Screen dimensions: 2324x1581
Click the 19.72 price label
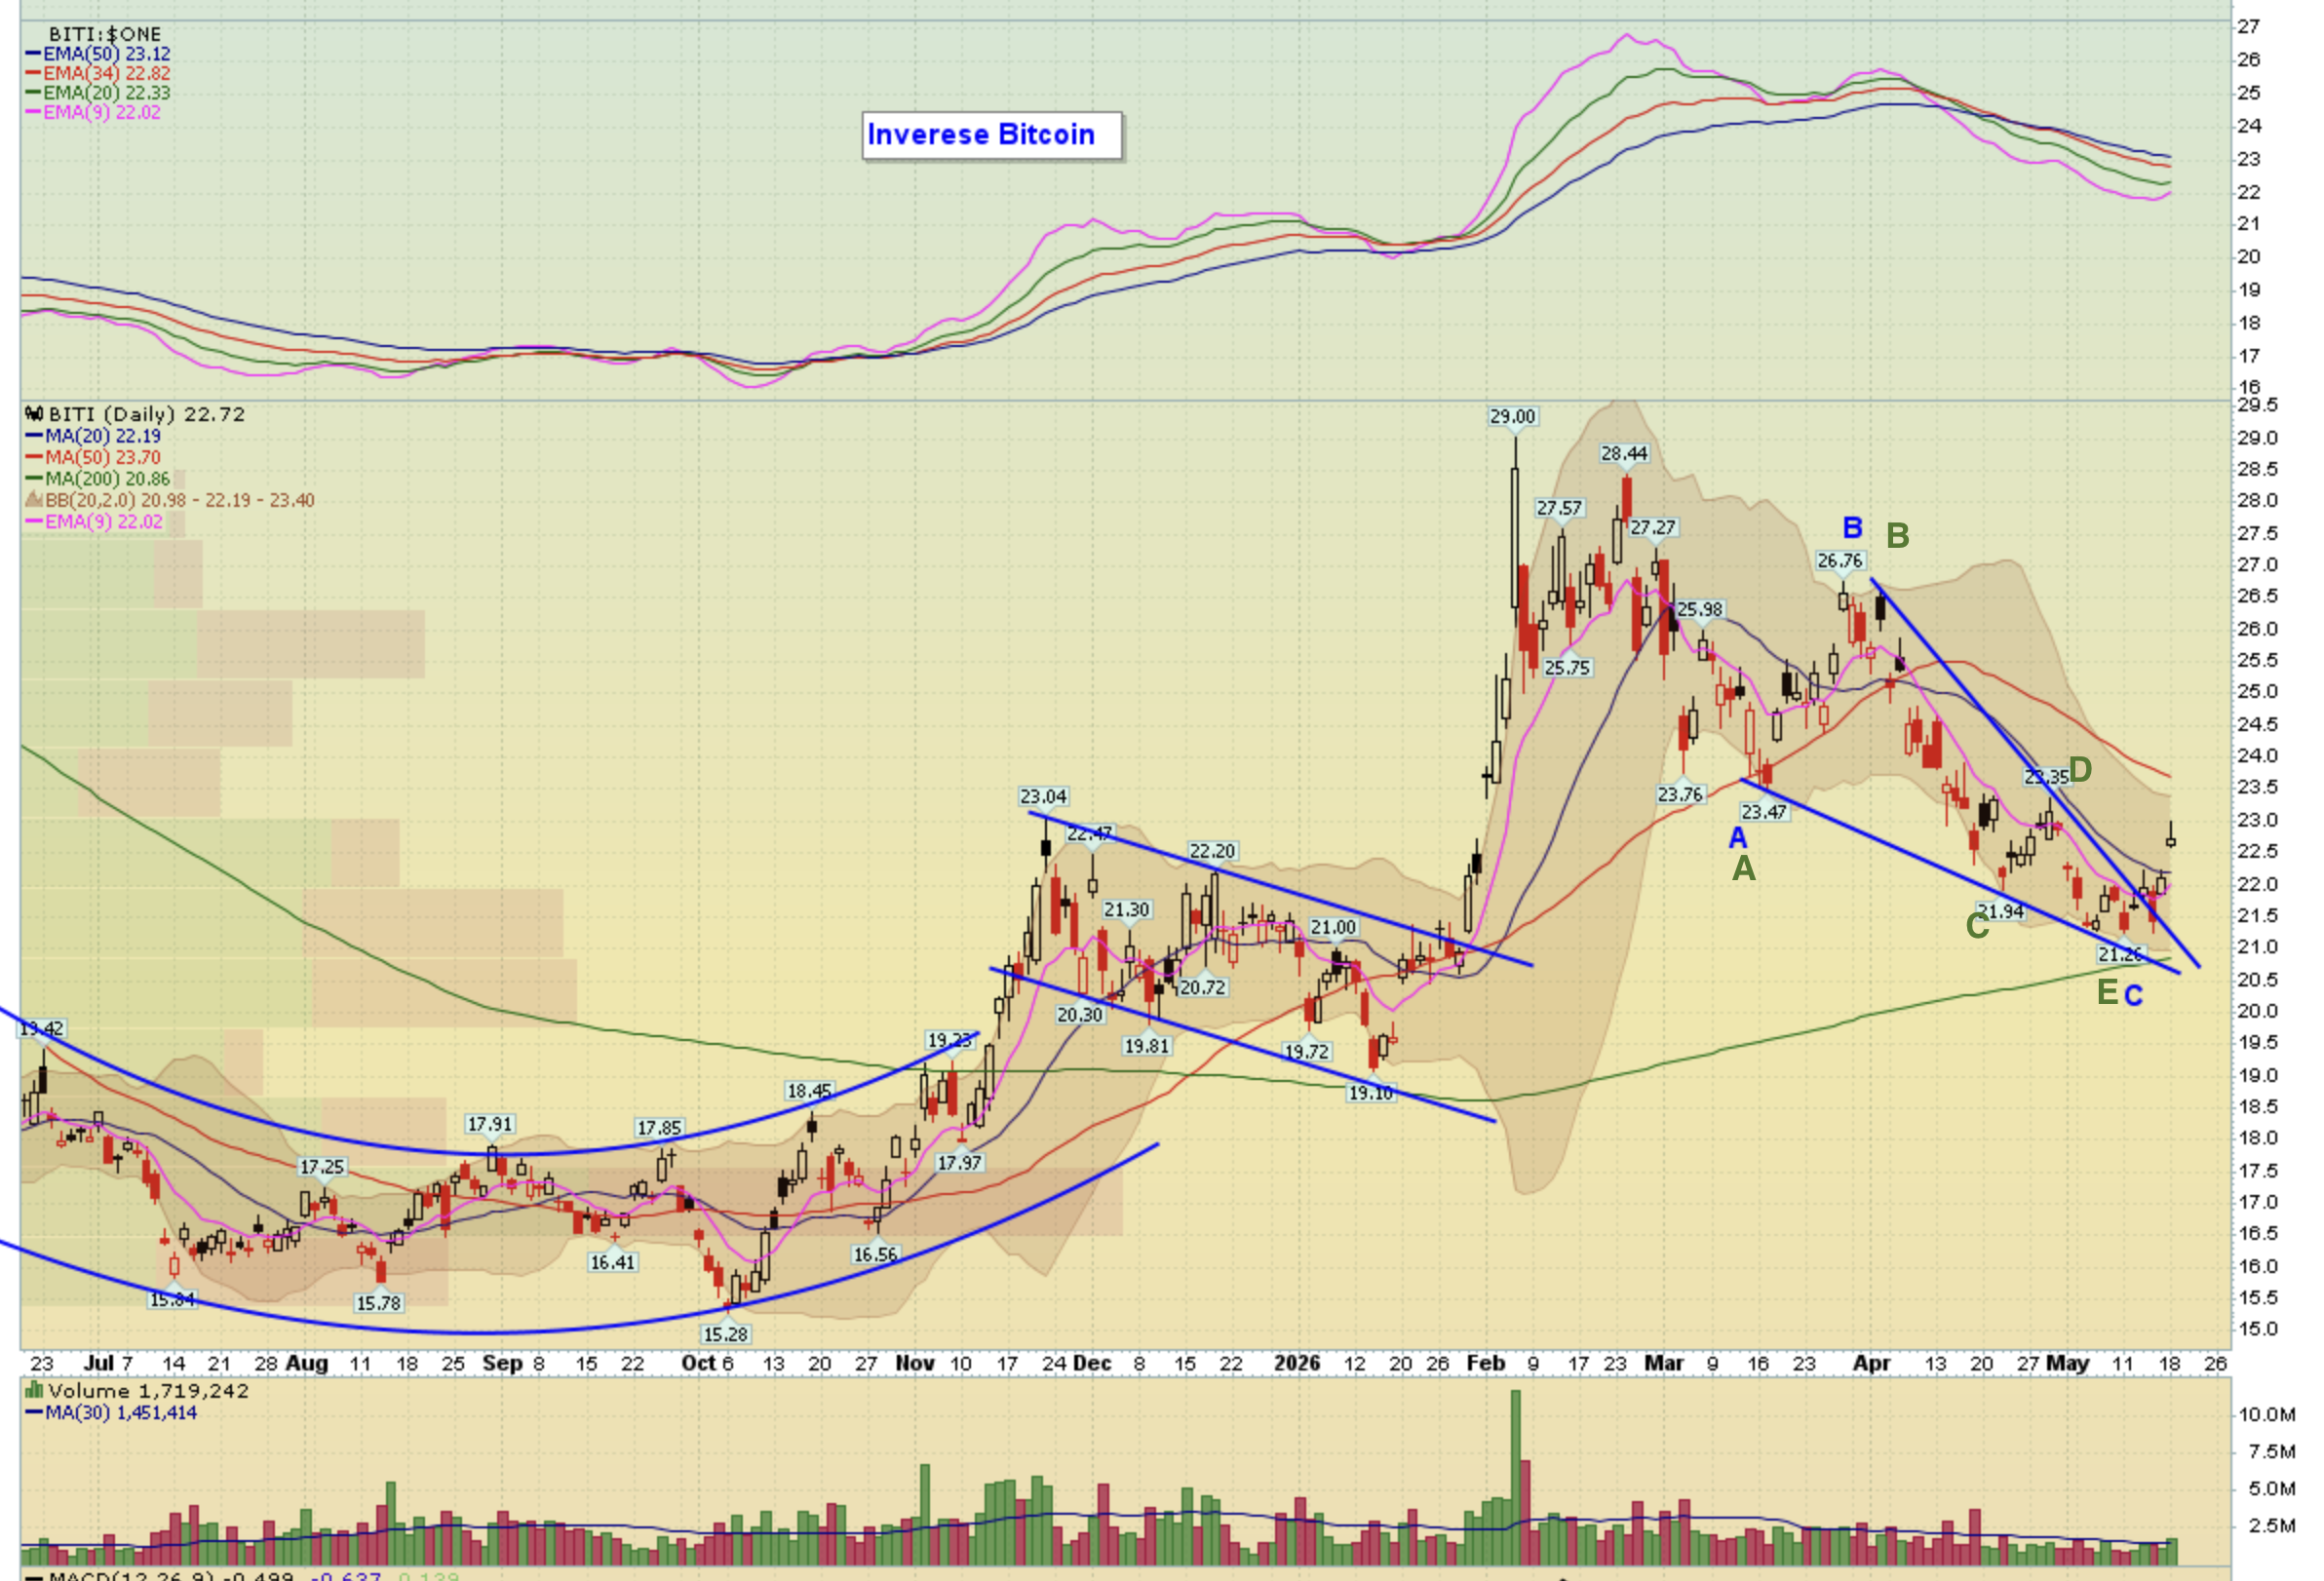pyautogui.click(x=1307, y=1051)
